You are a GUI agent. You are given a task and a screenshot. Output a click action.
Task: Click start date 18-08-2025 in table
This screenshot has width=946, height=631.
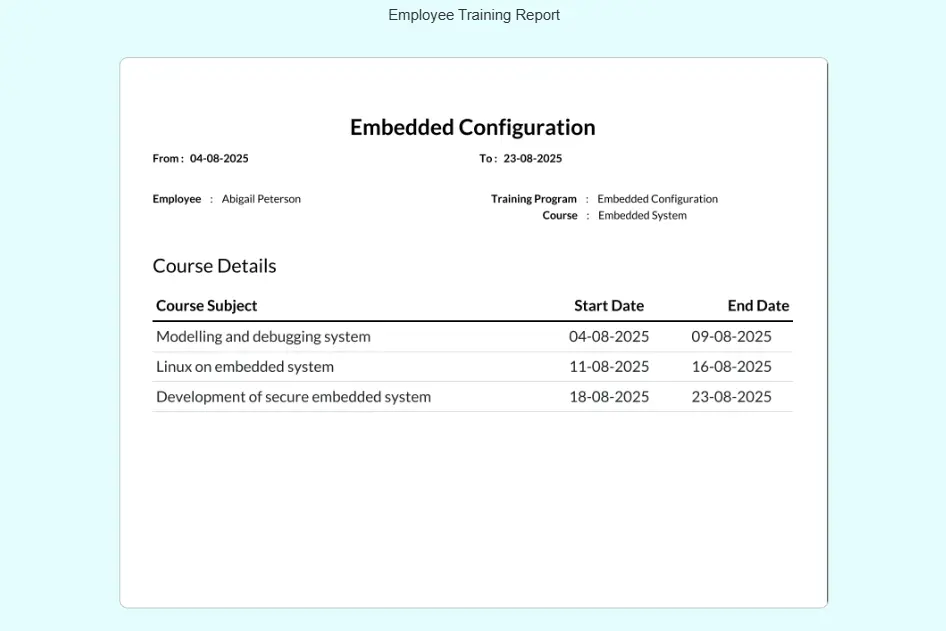point(608,397)
